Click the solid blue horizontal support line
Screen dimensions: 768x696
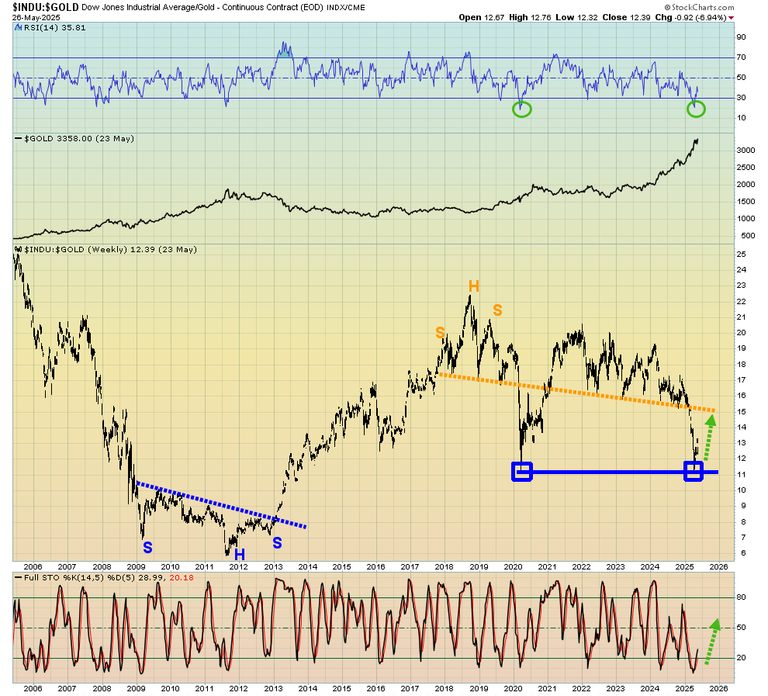click(610, 471)
